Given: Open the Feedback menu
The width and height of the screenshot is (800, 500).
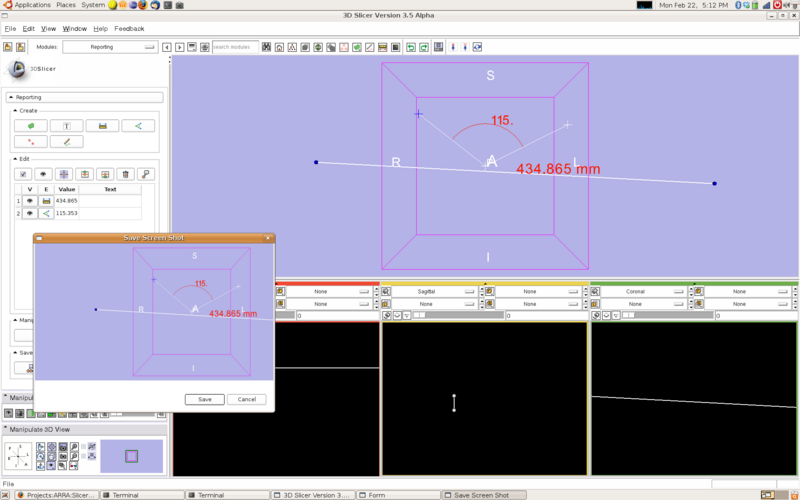Looking at the screenshot, I should pyautogui.click(x=129, y=29).
